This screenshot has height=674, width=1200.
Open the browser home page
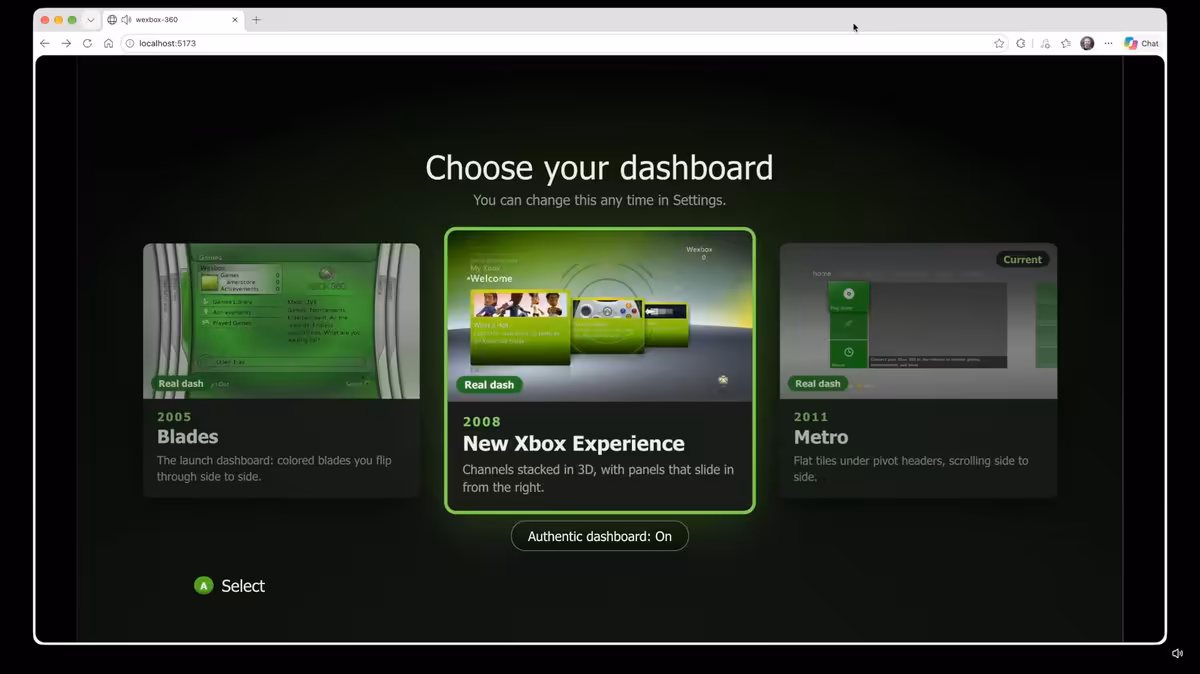[108, 44]
